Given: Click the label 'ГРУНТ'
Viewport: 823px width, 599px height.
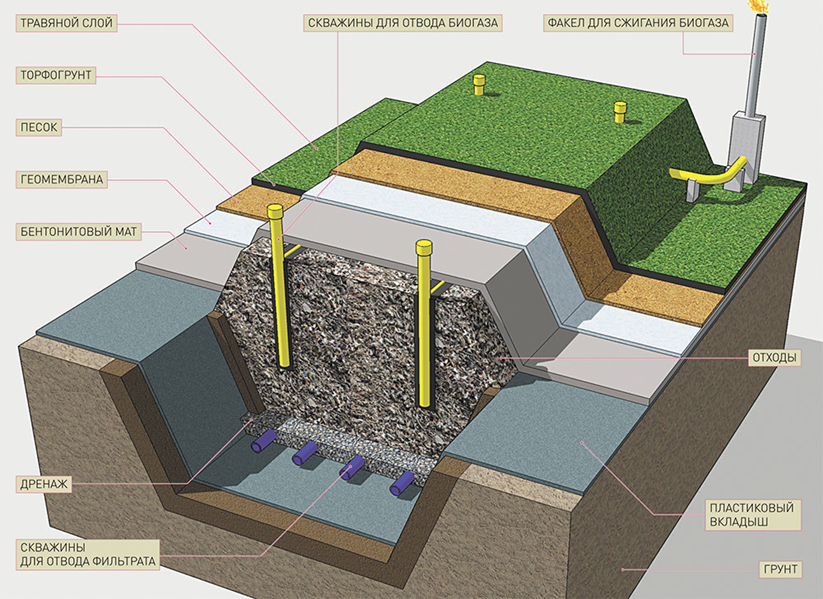Looking at the screenshot, I should [780, 569].
